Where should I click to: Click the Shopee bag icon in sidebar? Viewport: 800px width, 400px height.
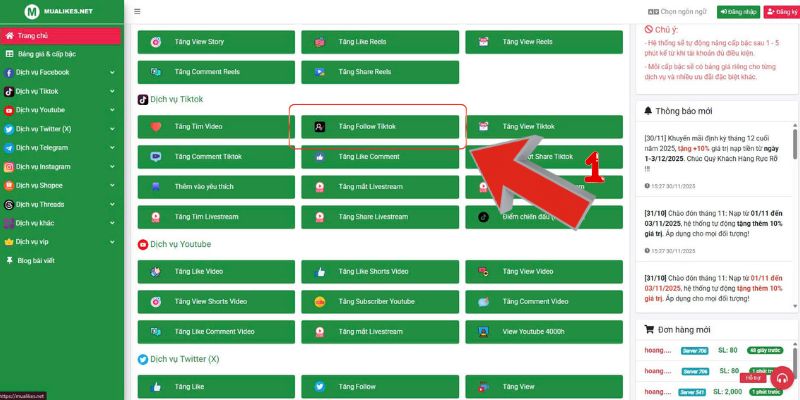(9, 186)
